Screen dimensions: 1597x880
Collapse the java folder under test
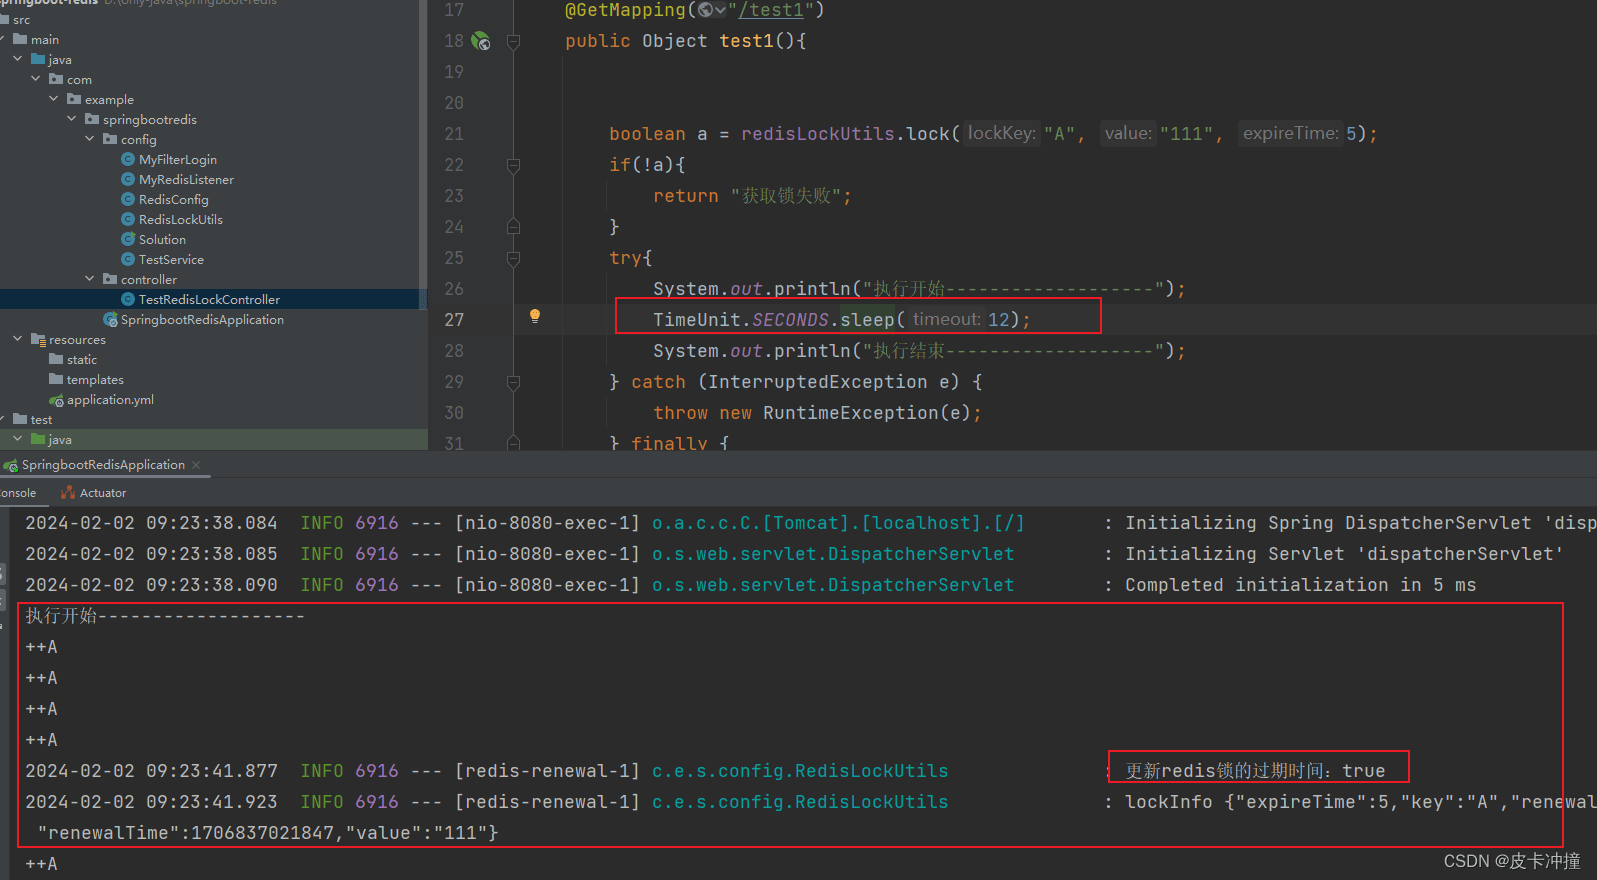[18, 440]
